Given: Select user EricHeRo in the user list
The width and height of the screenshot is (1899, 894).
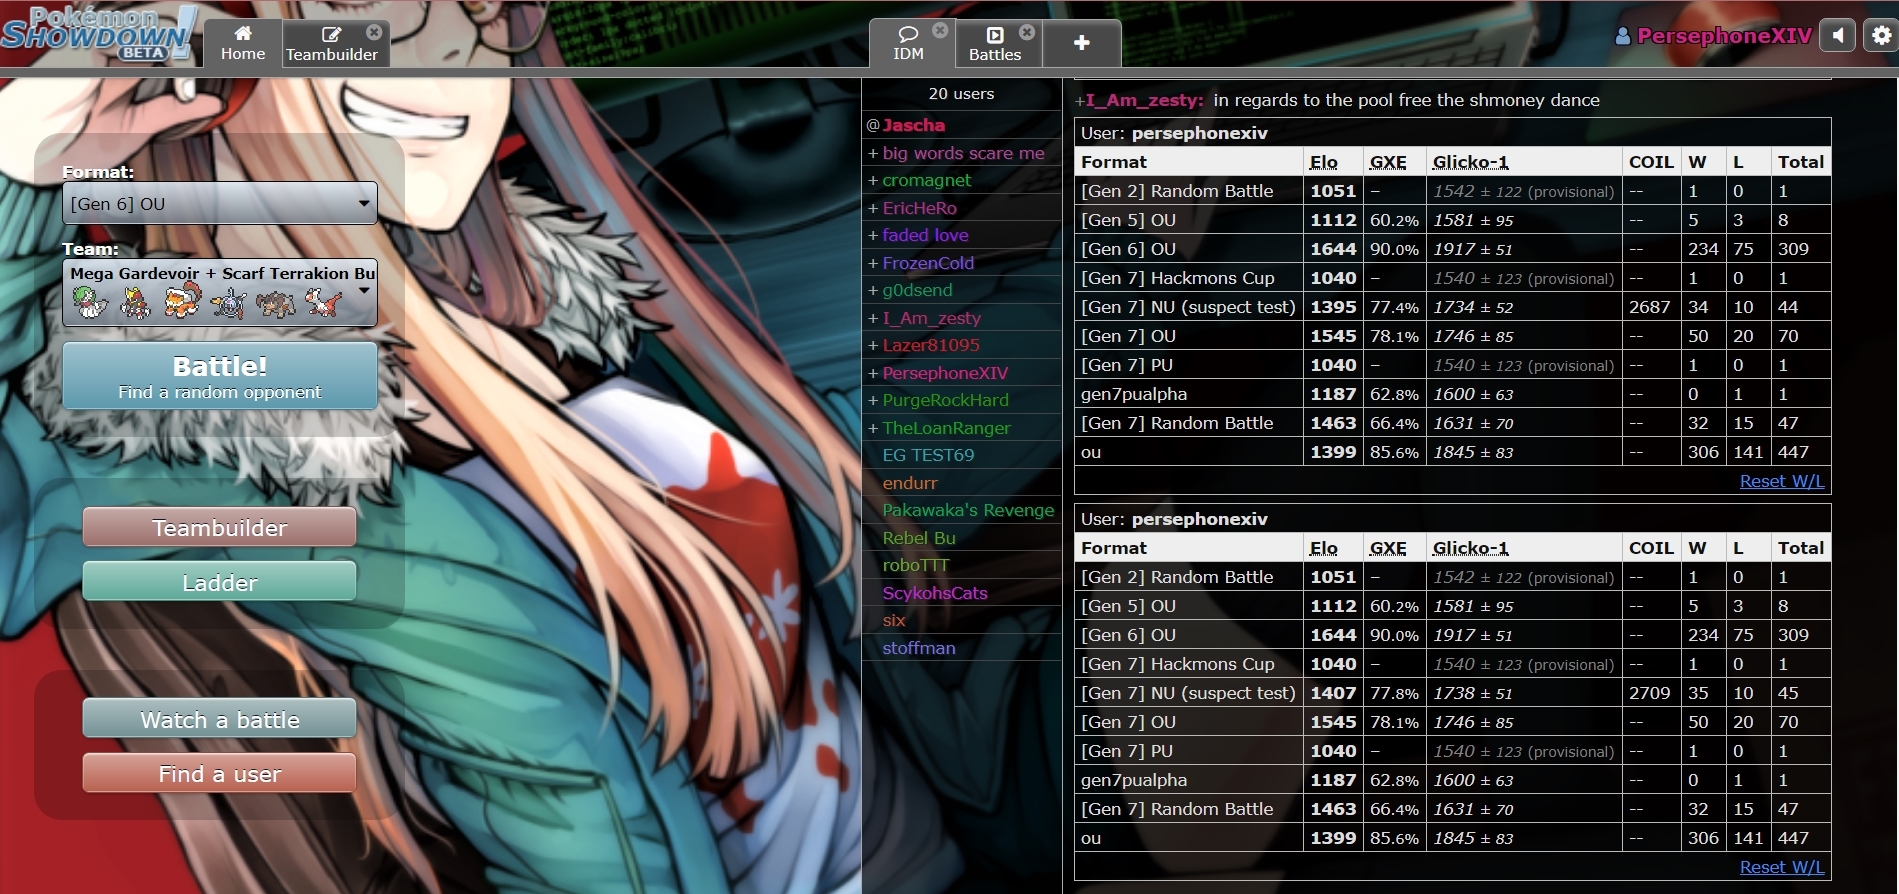Looking at the screenshot, I should [962, 208].
